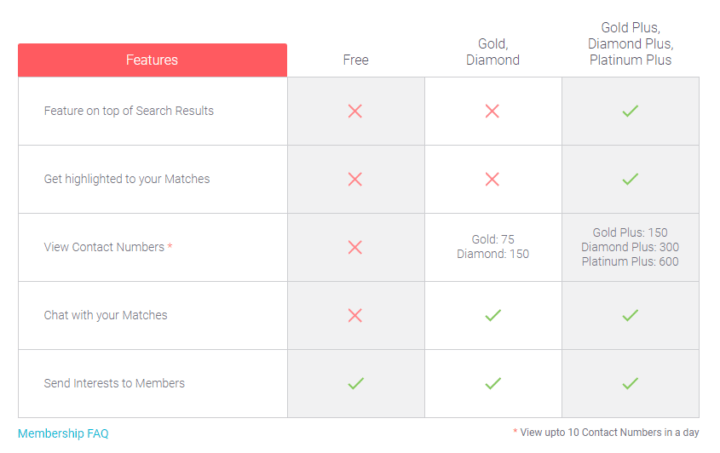Click Plus plans check for Chat with Matches
This screenshot has height=453, width=720.
(x=630, y=315)
